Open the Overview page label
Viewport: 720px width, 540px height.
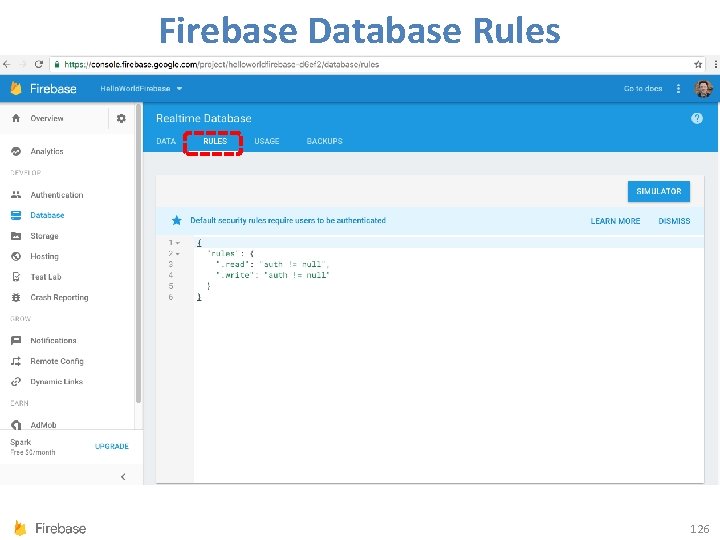(47, 118)
